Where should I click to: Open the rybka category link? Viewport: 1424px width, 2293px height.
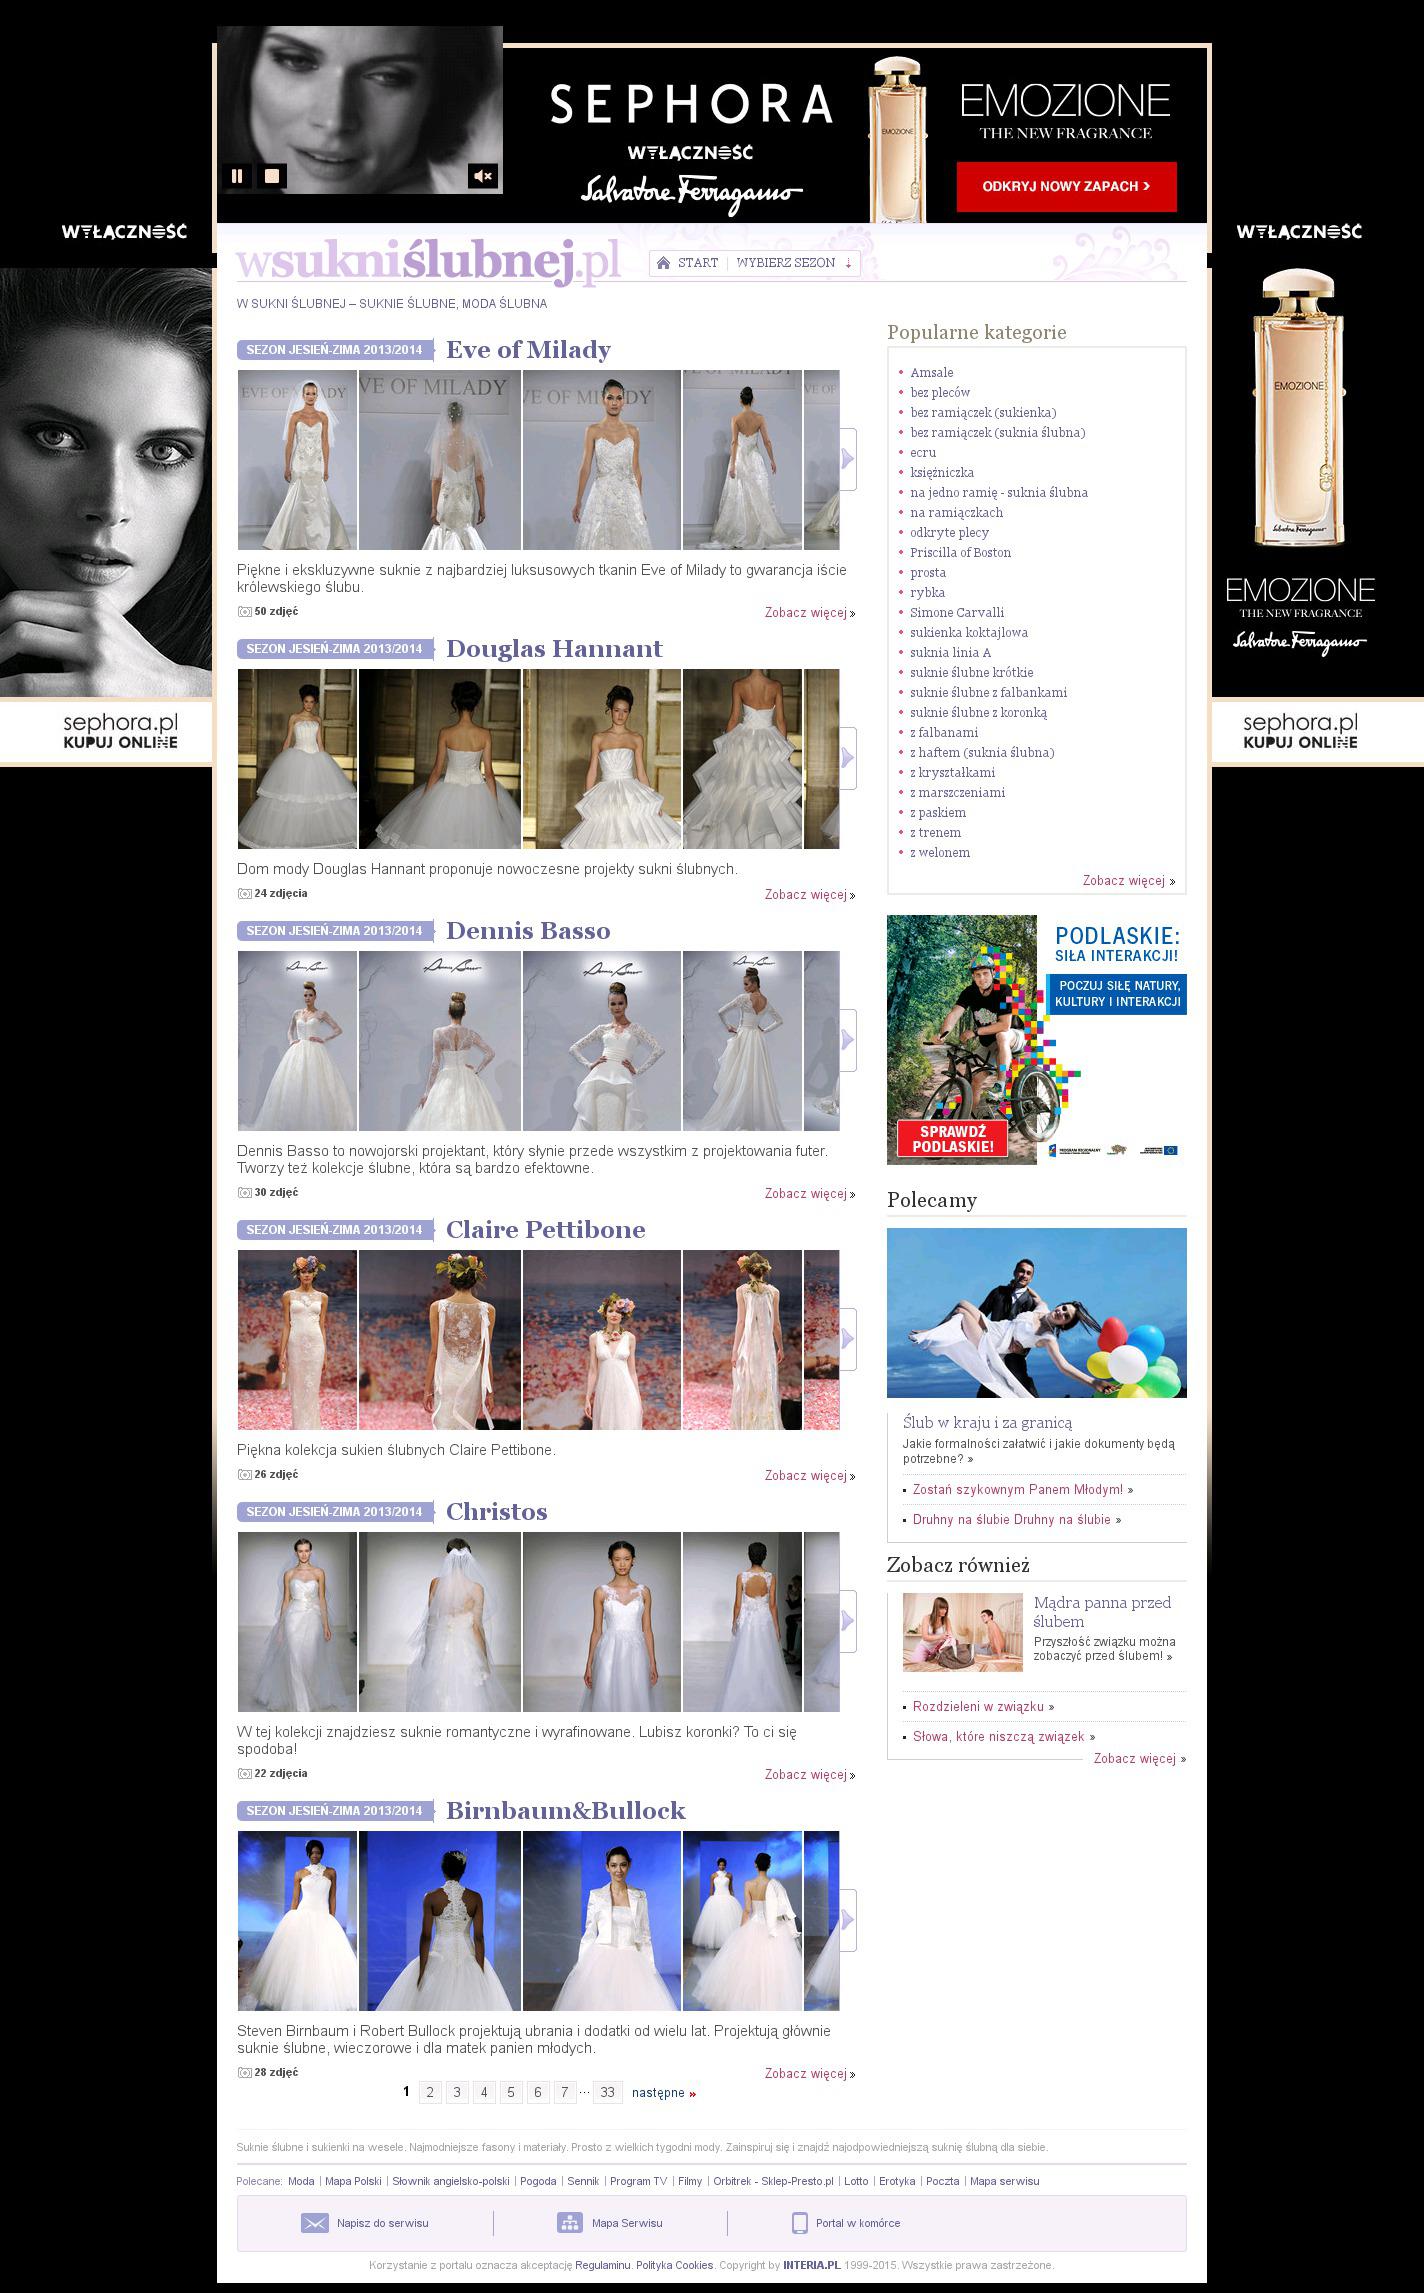pyautogui.click(x=927, y=592)
